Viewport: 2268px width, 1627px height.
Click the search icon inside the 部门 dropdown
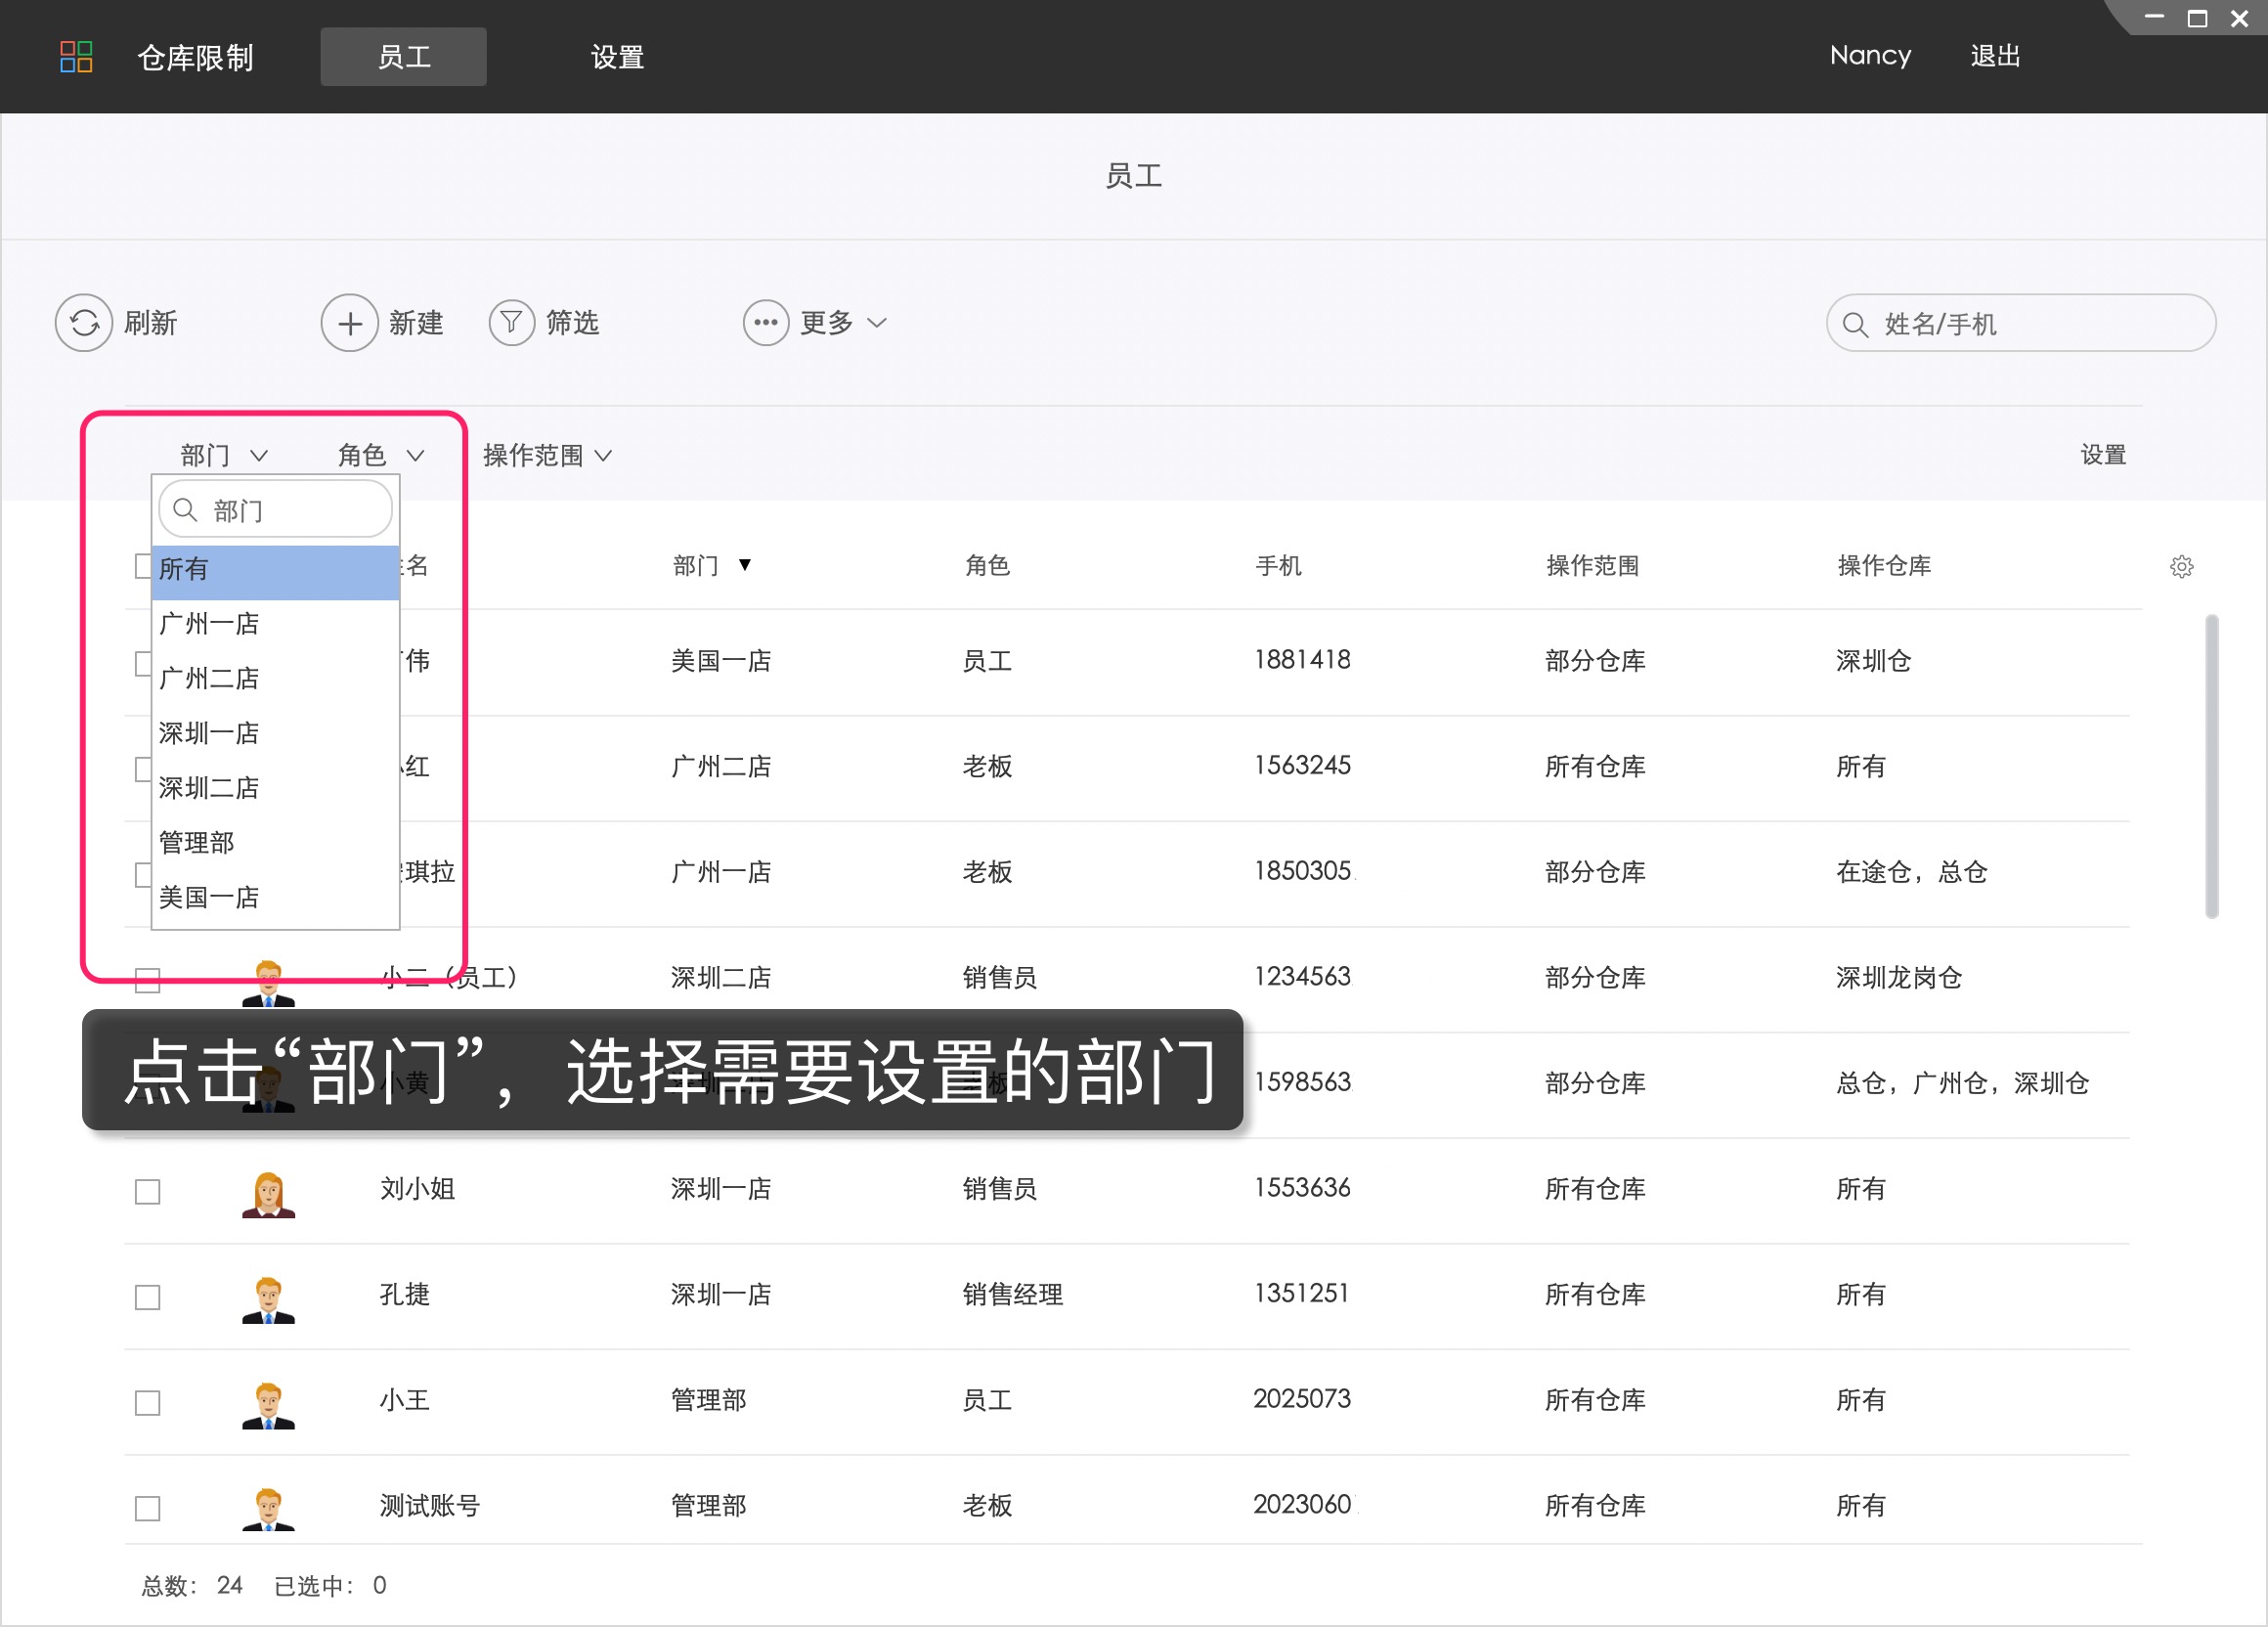point(186,509)
